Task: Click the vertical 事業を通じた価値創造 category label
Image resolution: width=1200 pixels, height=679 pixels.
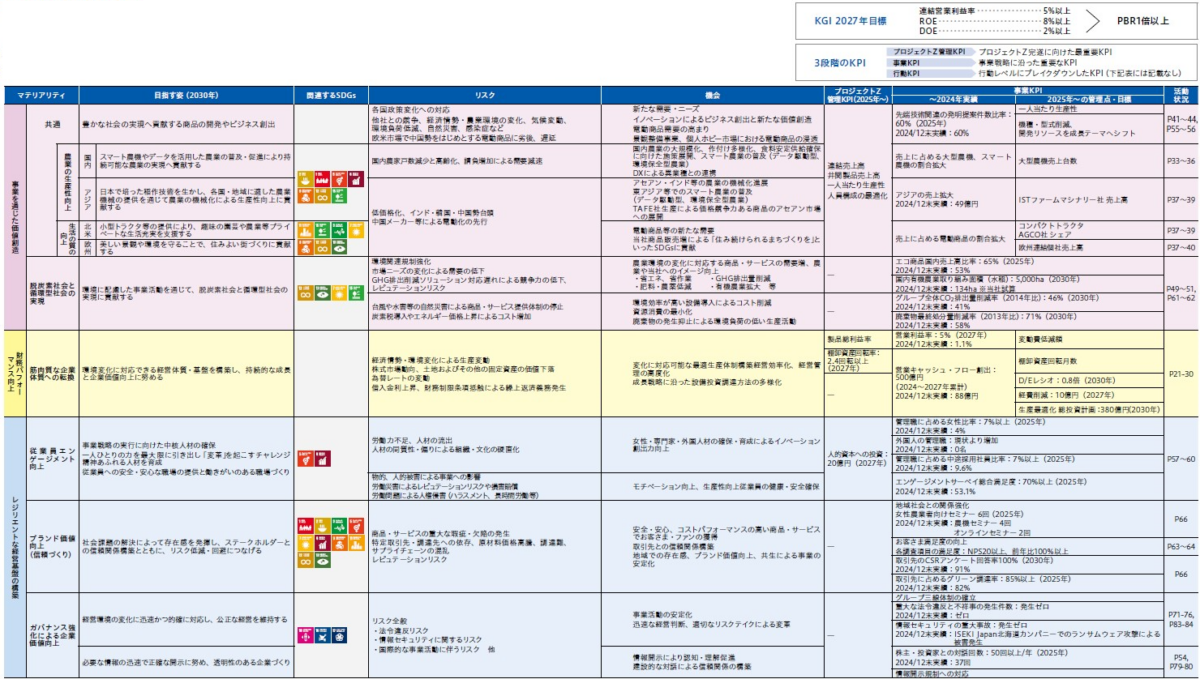Action: click(x=14, y=217)
